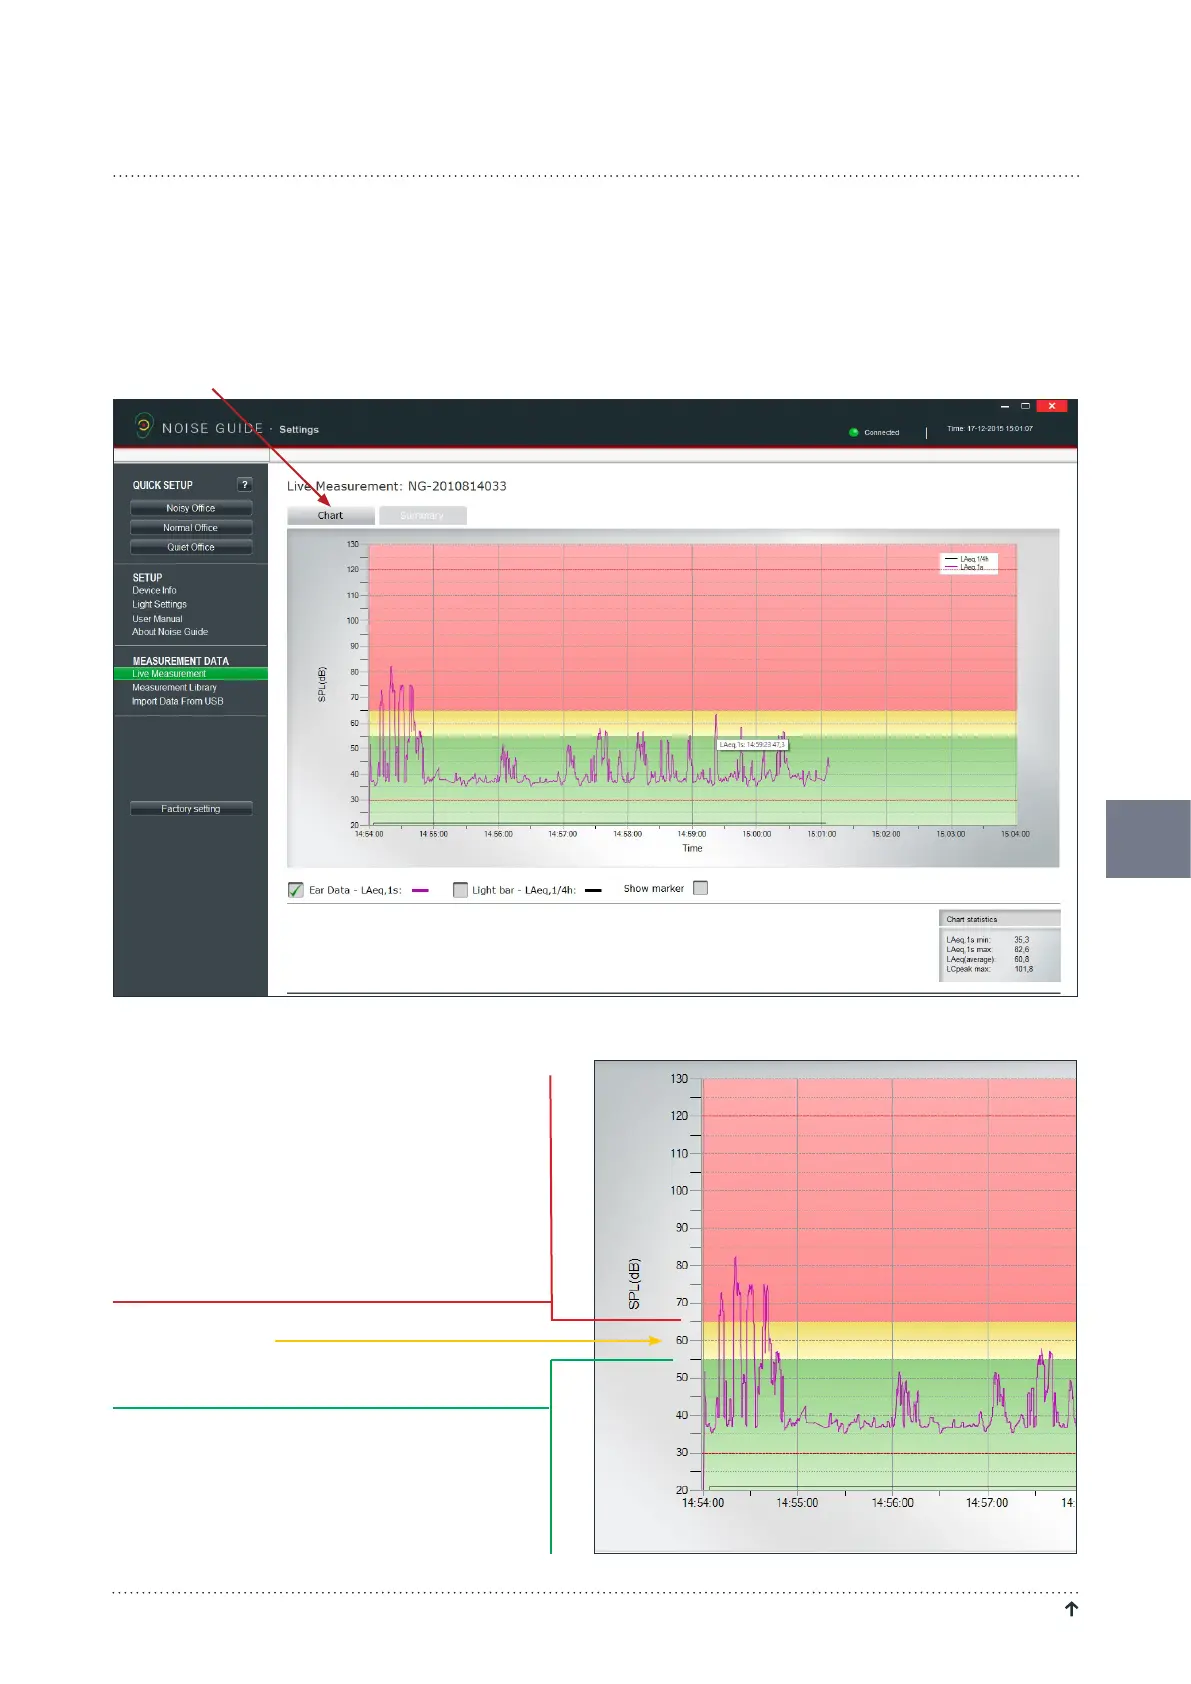Click the magenta Ear Data line swatch
The width and height of the screenshot is (1191, 1684).
[421, 890]
